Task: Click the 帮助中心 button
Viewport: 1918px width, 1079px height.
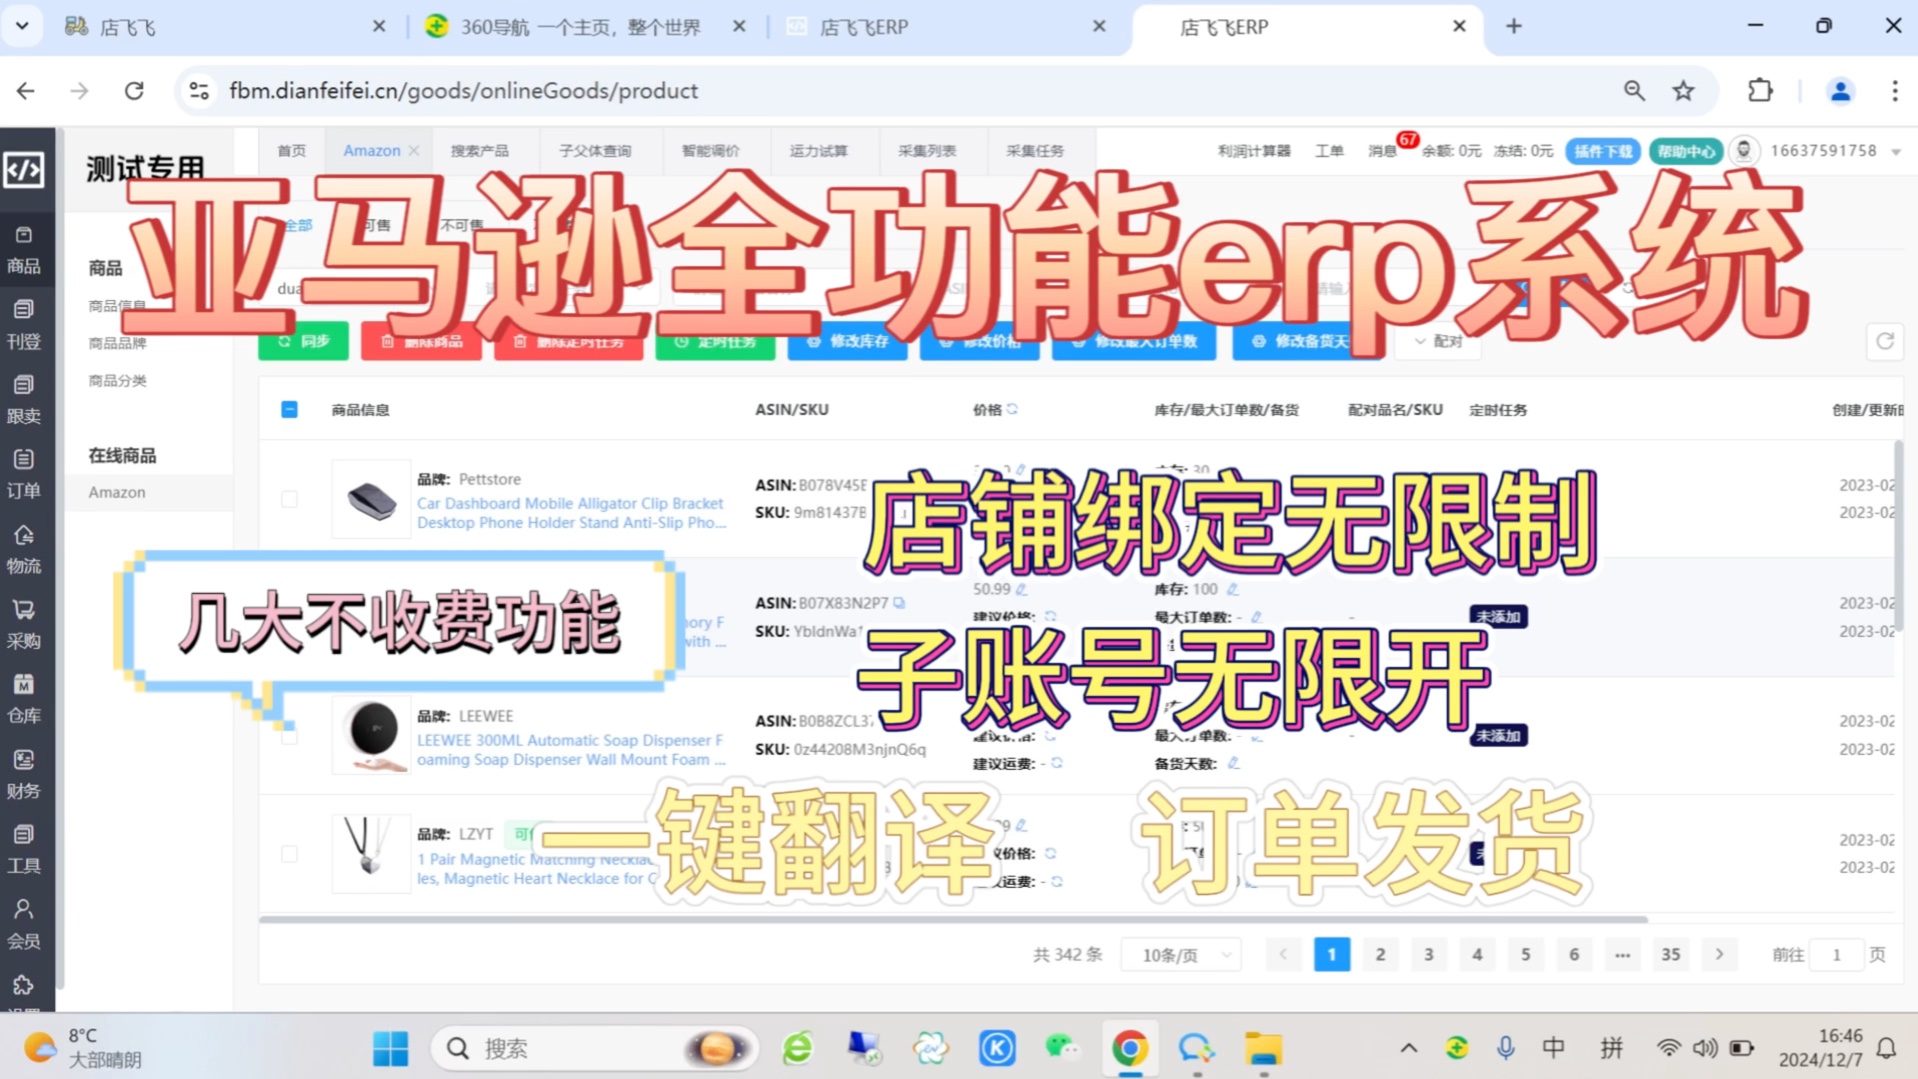Action: pos(1686,151)
